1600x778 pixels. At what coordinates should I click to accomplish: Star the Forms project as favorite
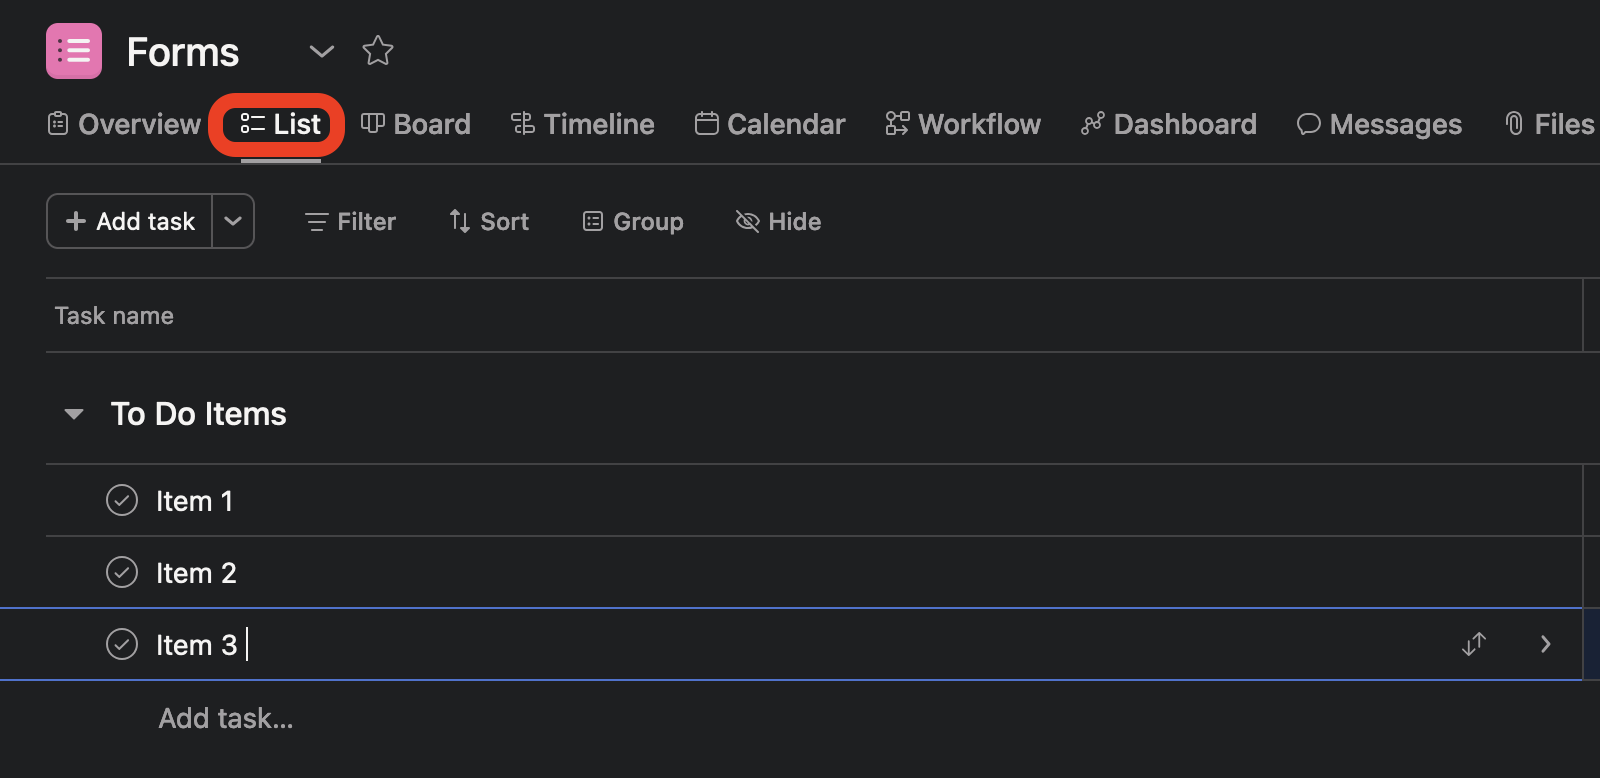(378, 51)
